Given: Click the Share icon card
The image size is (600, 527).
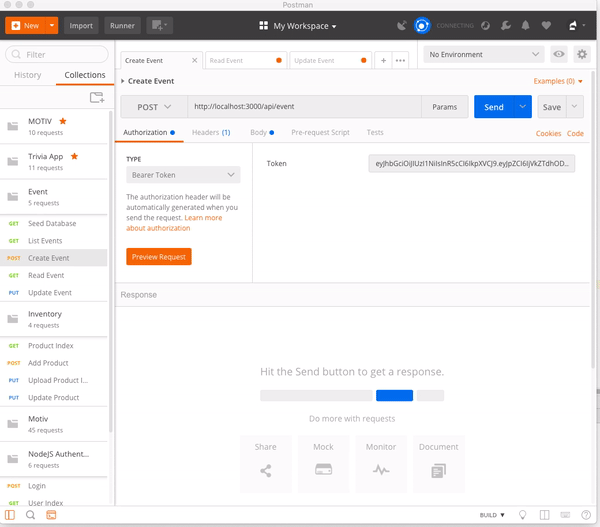Looking at the screenshot, I should [266, 464].
